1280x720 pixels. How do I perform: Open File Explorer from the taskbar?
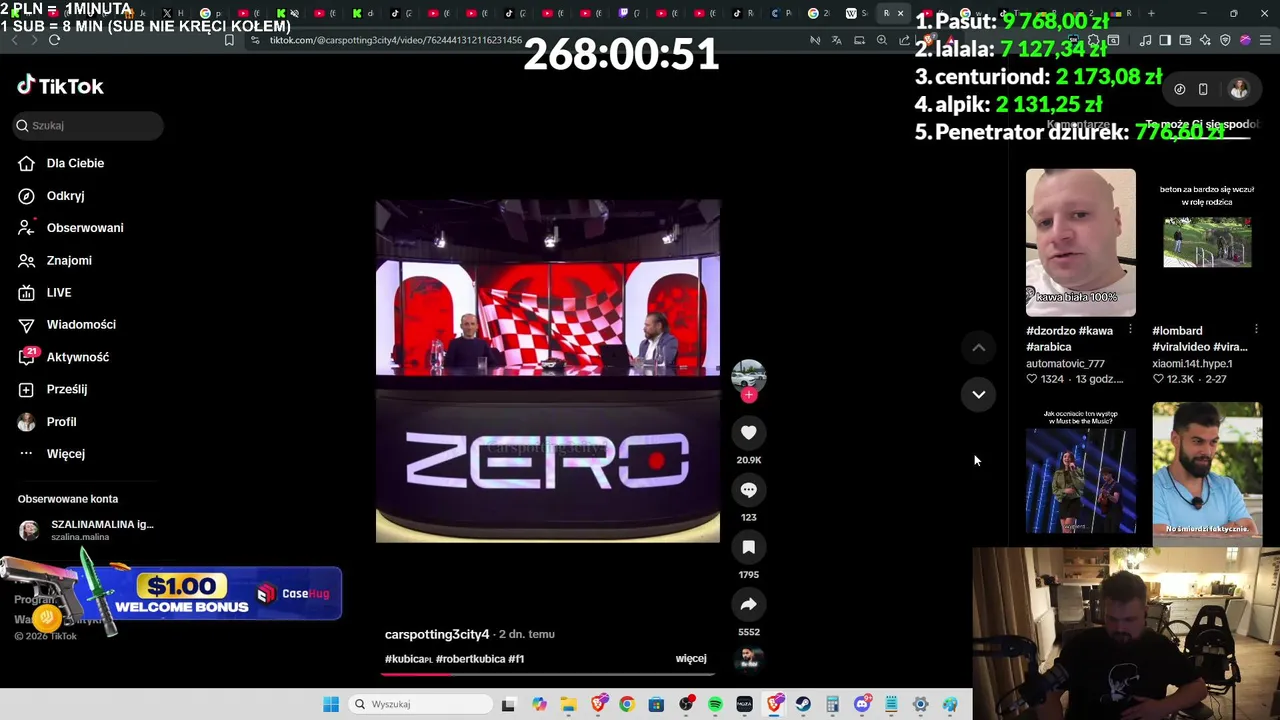pos(568,704)
